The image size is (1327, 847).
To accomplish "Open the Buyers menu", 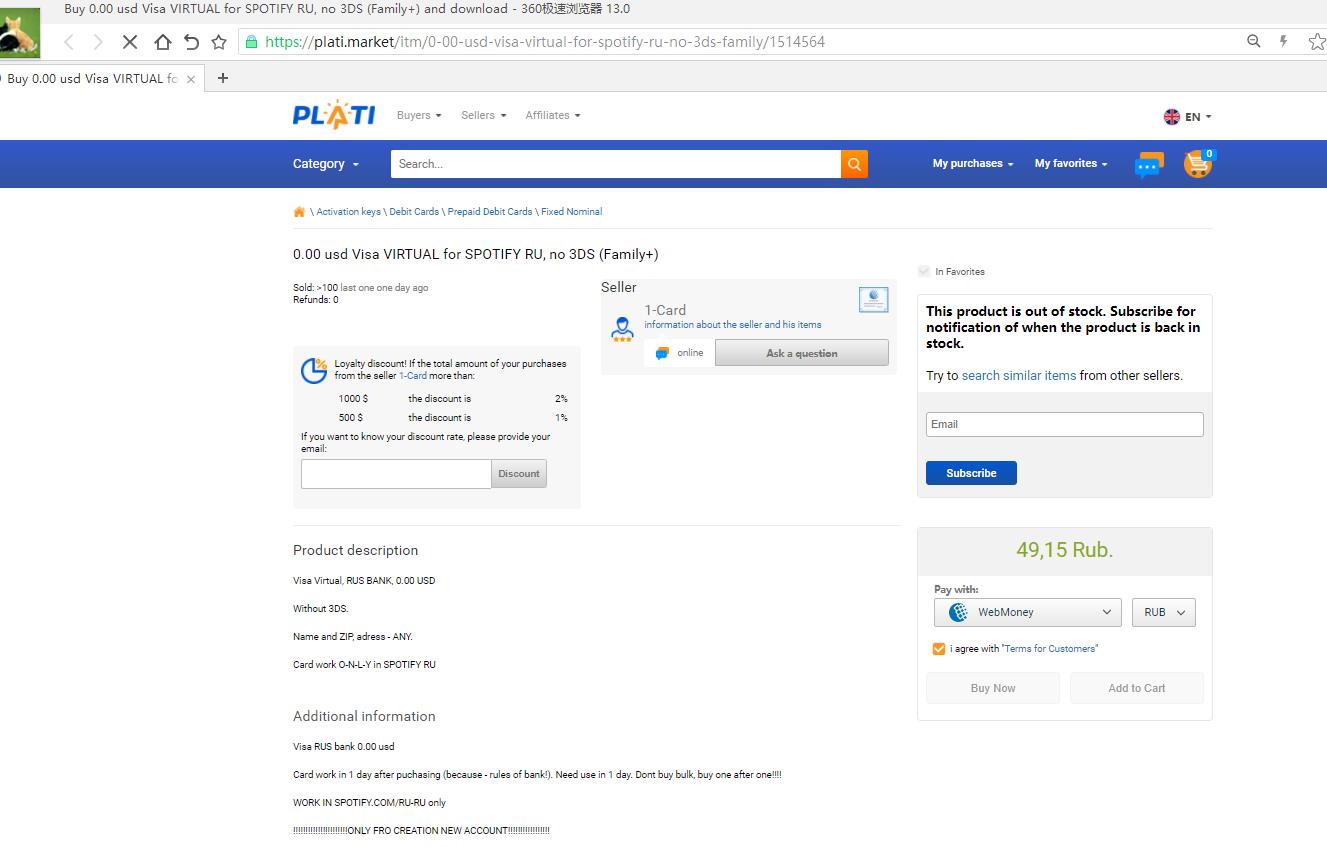I will click(x=419, y=116).
